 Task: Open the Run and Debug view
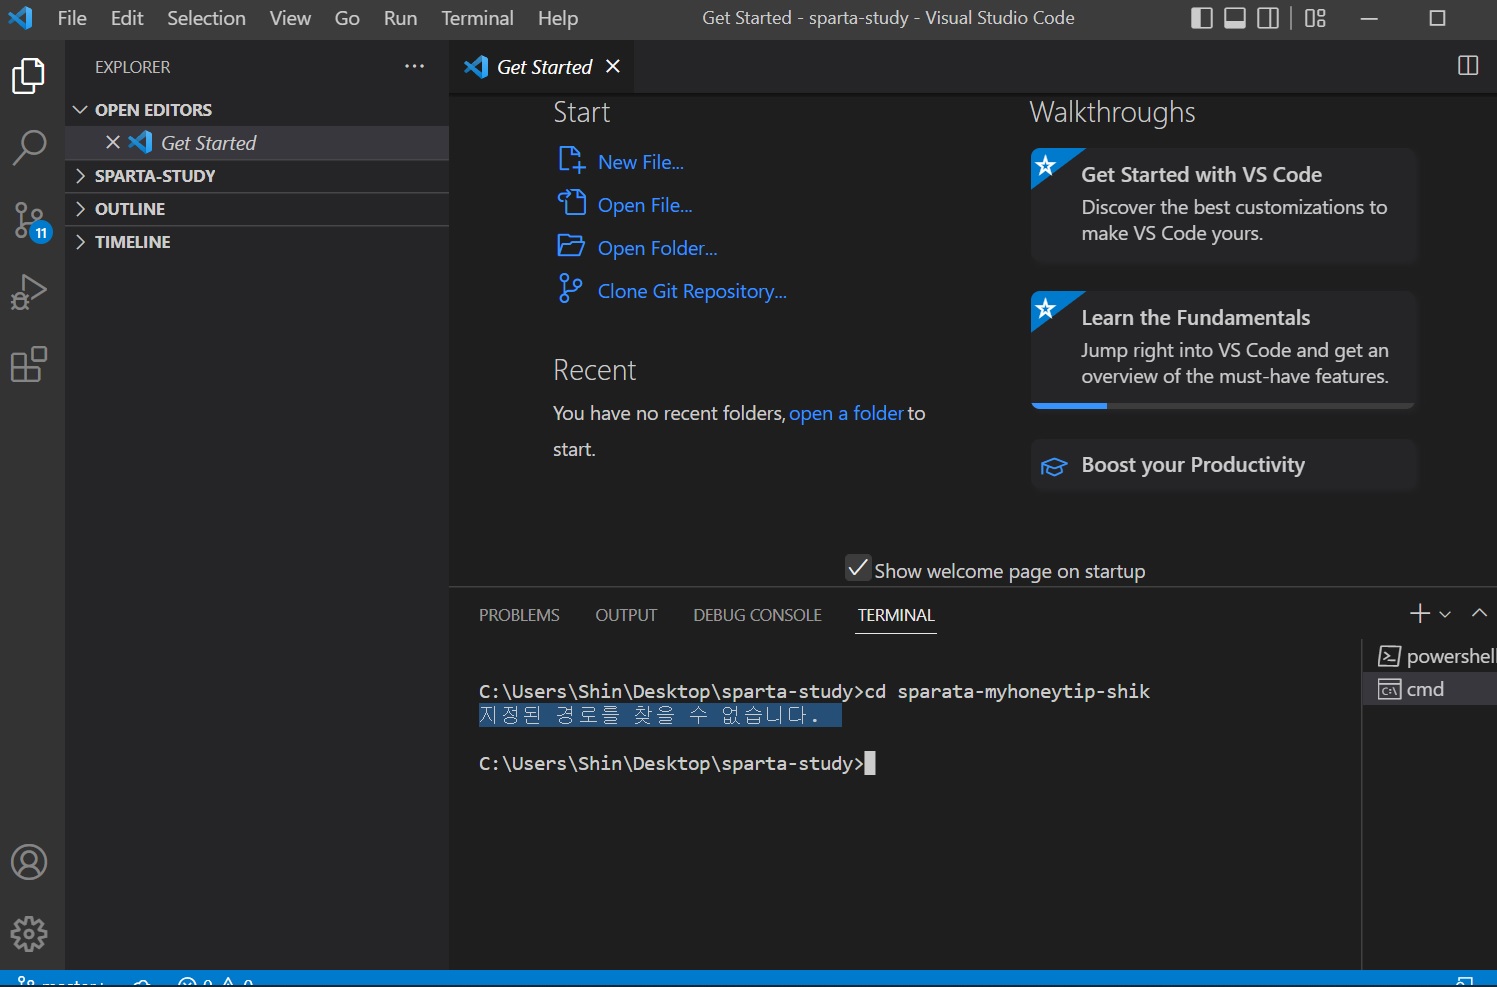[28, 292]
